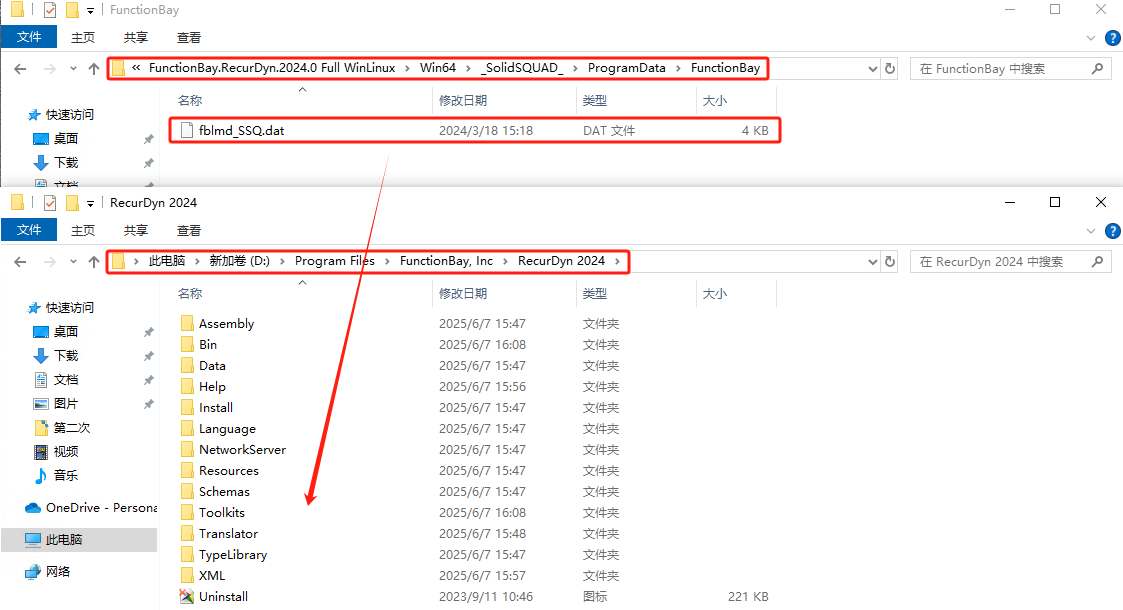The width and height of the screenshot is (1123, 610).
Task: Open address bar history dropdown in RecurDyn 2024 window
Action: click(872, 262)
